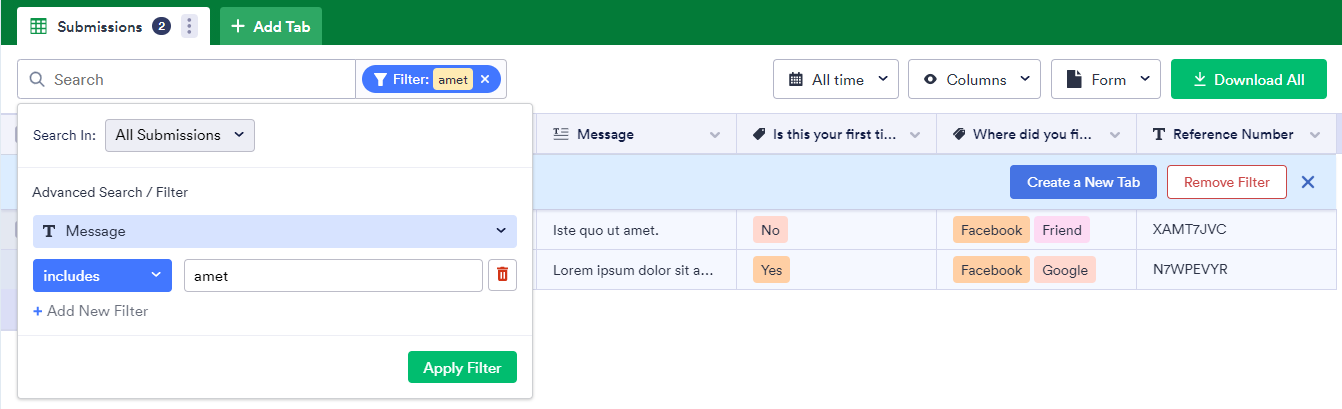Close the blue filter banner
This screenshot has height=409, width=1342.
pyautogui.click(x=1308, y=182)
